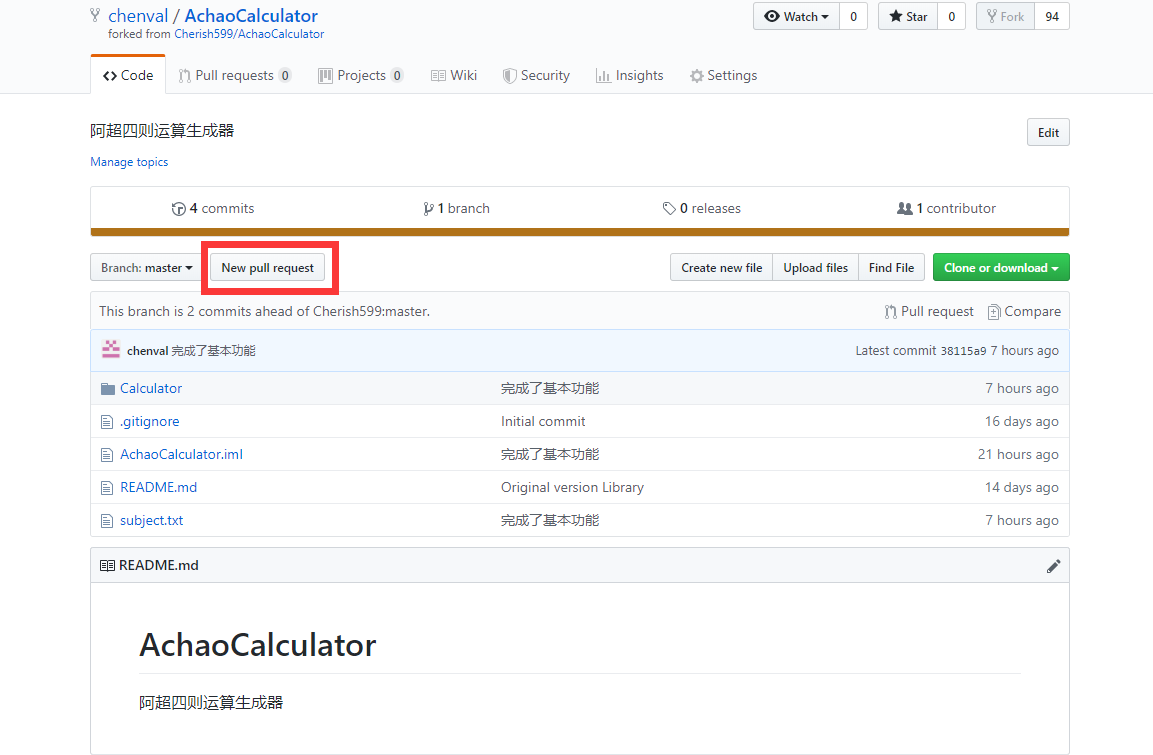Open the .gitignore file

150,421
